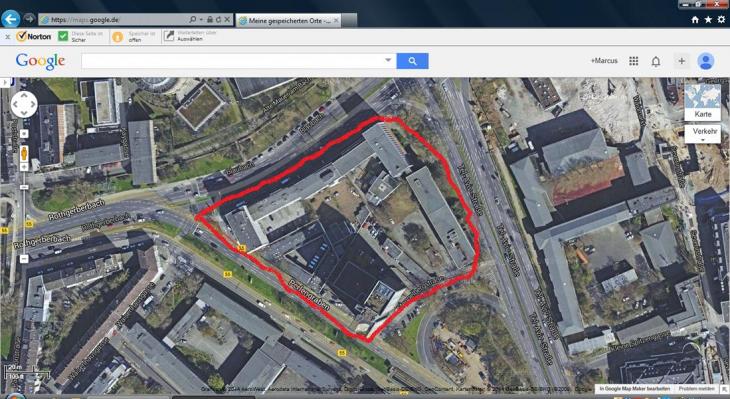Click the +Marcus profile link
This screenshot has height=399, width=730.
pos(604,61)
